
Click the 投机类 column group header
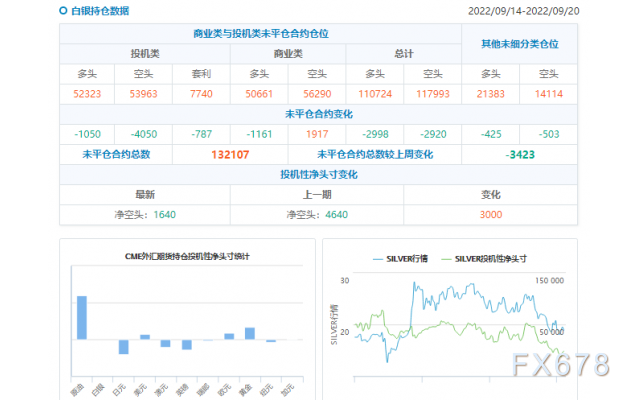(x=145, y=53)
